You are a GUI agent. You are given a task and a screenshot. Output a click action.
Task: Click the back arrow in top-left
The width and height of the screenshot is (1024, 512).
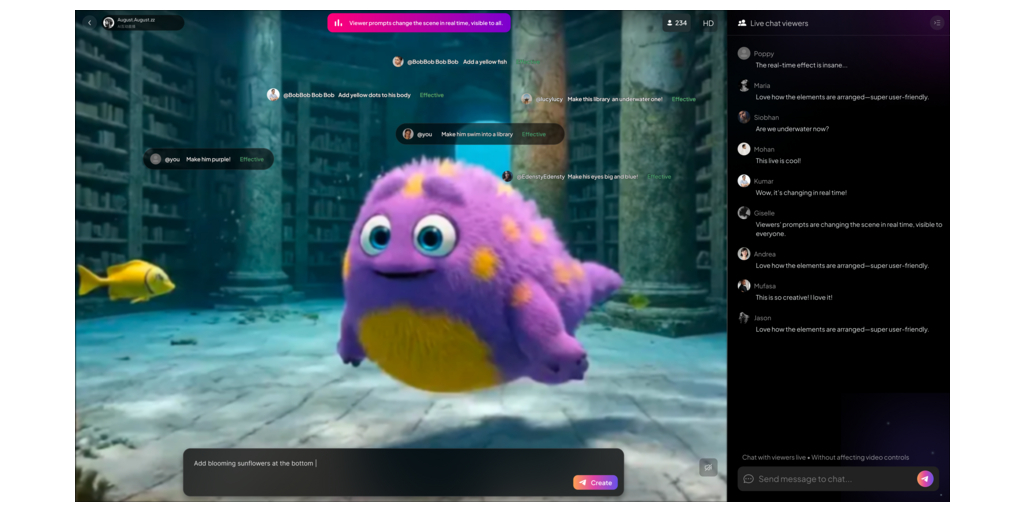coord(89,23)
